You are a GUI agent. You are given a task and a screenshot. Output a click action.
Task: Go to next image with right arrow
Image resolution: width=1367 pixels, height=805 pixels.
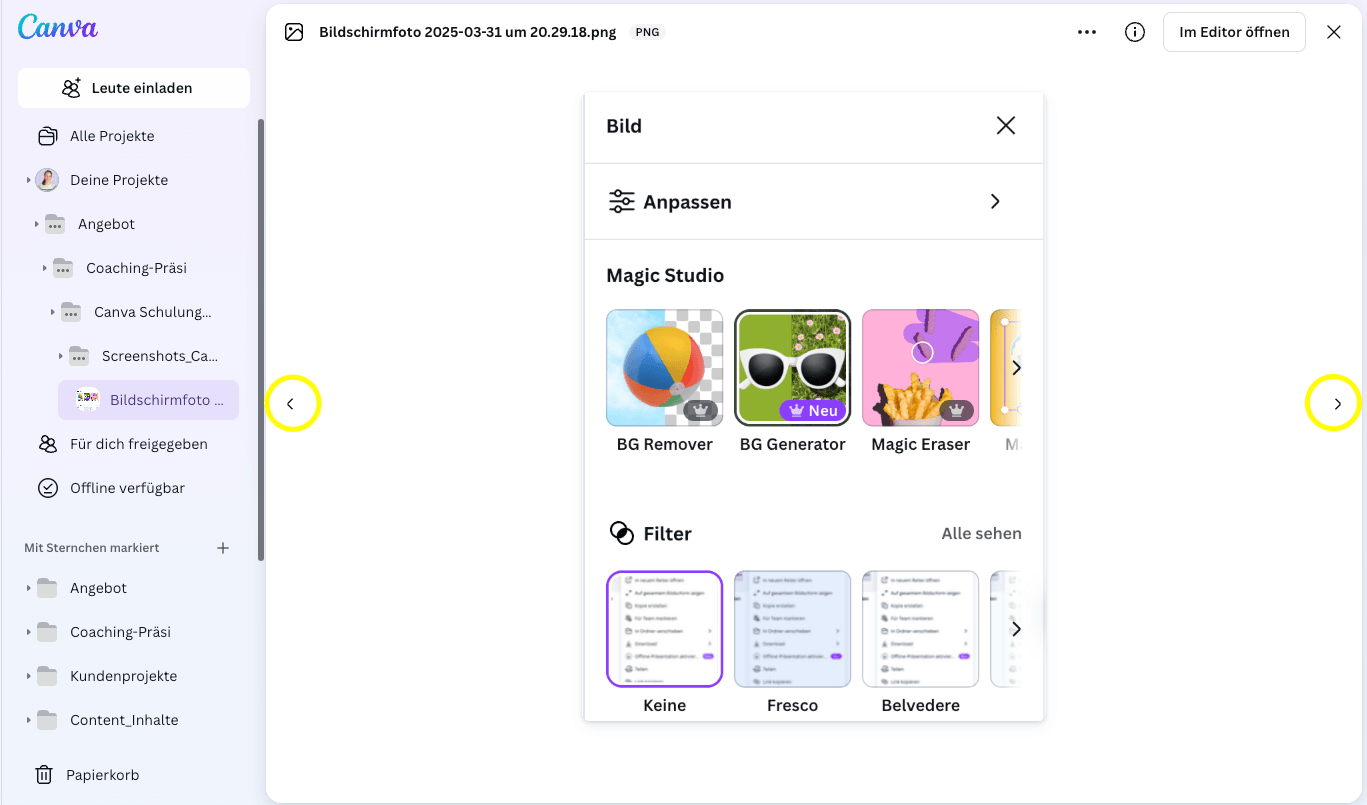tap(1337, 404)
